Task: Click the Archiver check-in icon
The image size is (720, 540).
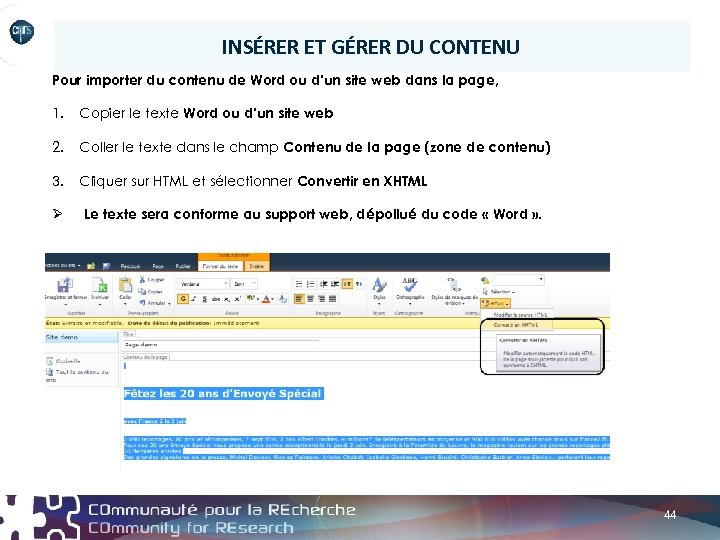Action: (x=99, y=285)
